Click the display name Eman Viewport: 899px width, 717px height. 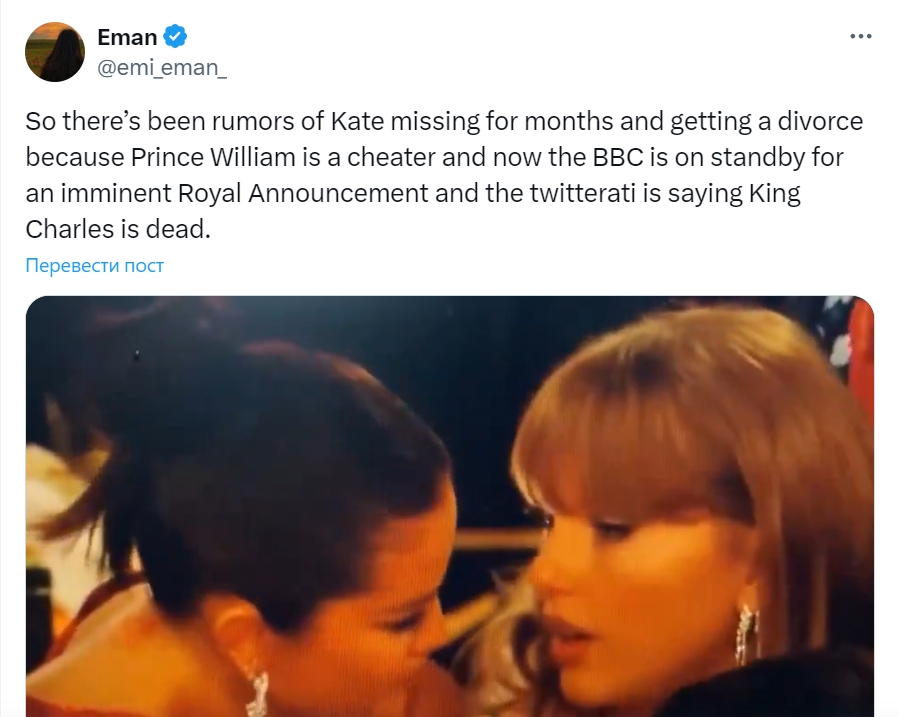(x=127, y=38)
